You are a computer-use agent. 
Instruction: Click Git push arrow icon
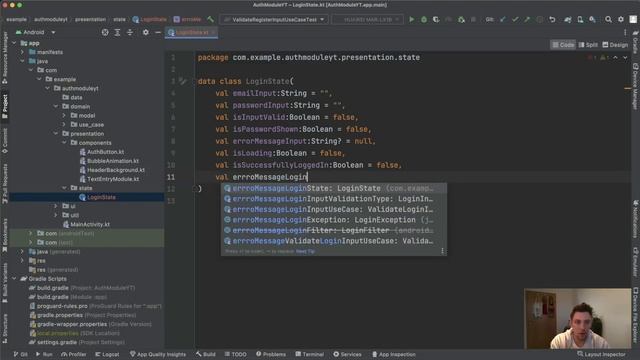pyautogui.click(x=527, y=19)
